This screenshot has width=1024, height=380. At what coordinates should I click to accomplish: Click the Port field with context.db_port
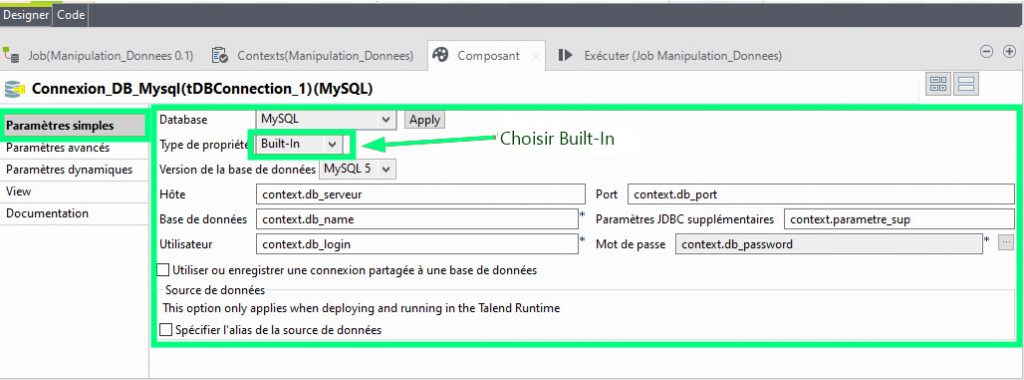821,195
